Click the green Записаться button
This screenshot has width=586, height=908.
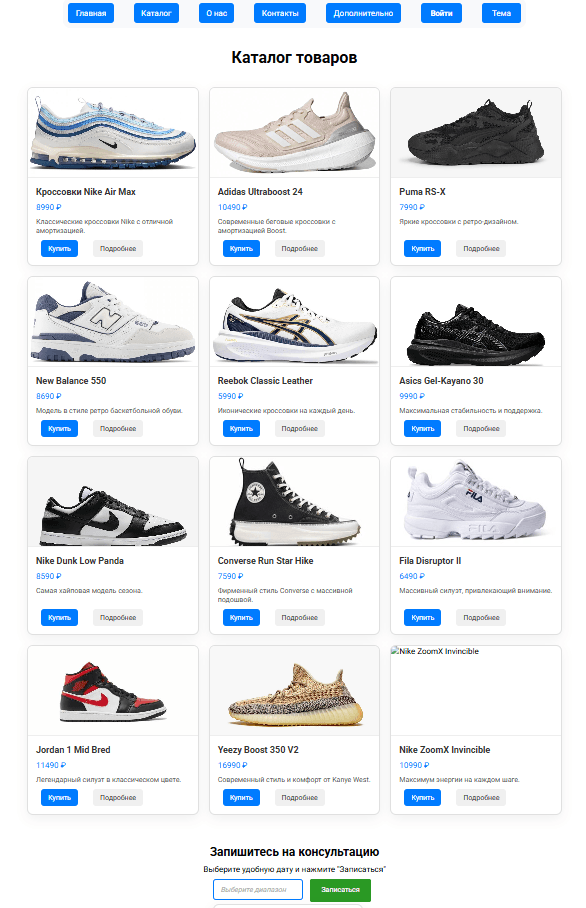click(340, 889)
